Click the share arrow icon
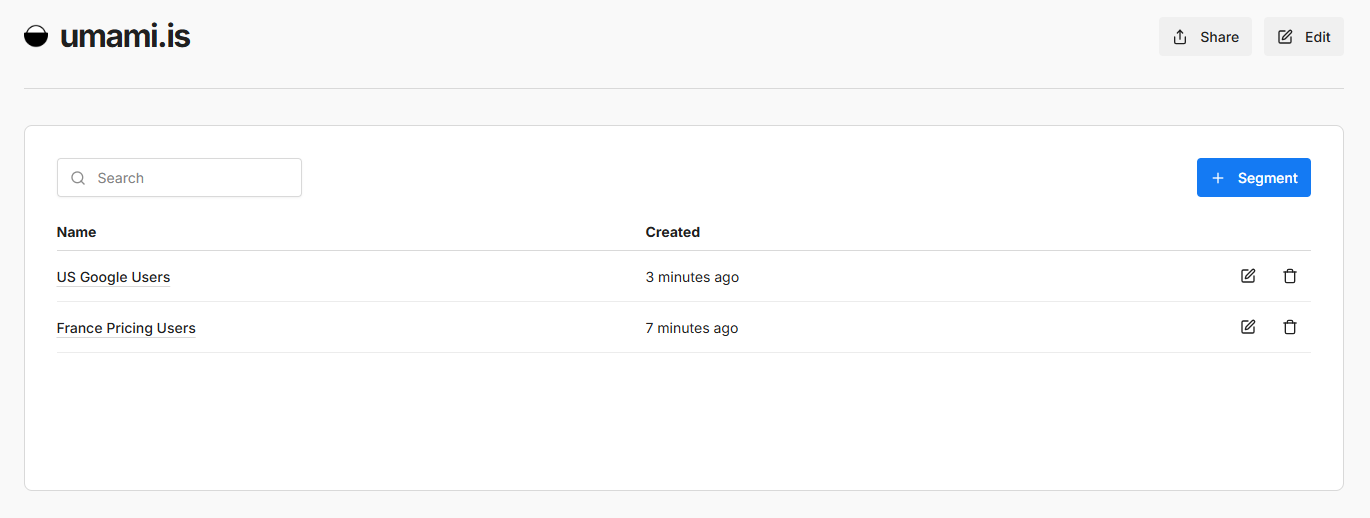 click(1180, 37)
